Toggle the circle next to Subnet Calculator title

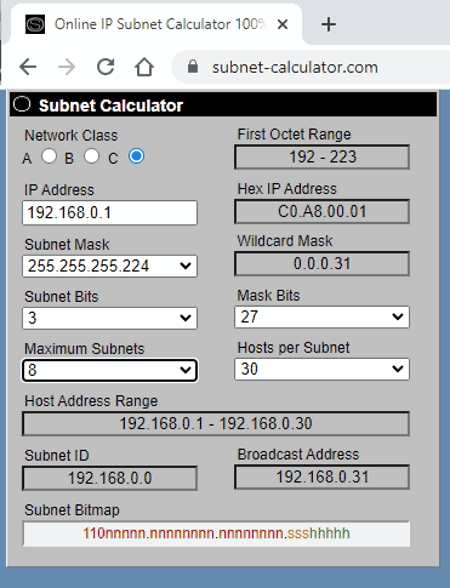22,104
